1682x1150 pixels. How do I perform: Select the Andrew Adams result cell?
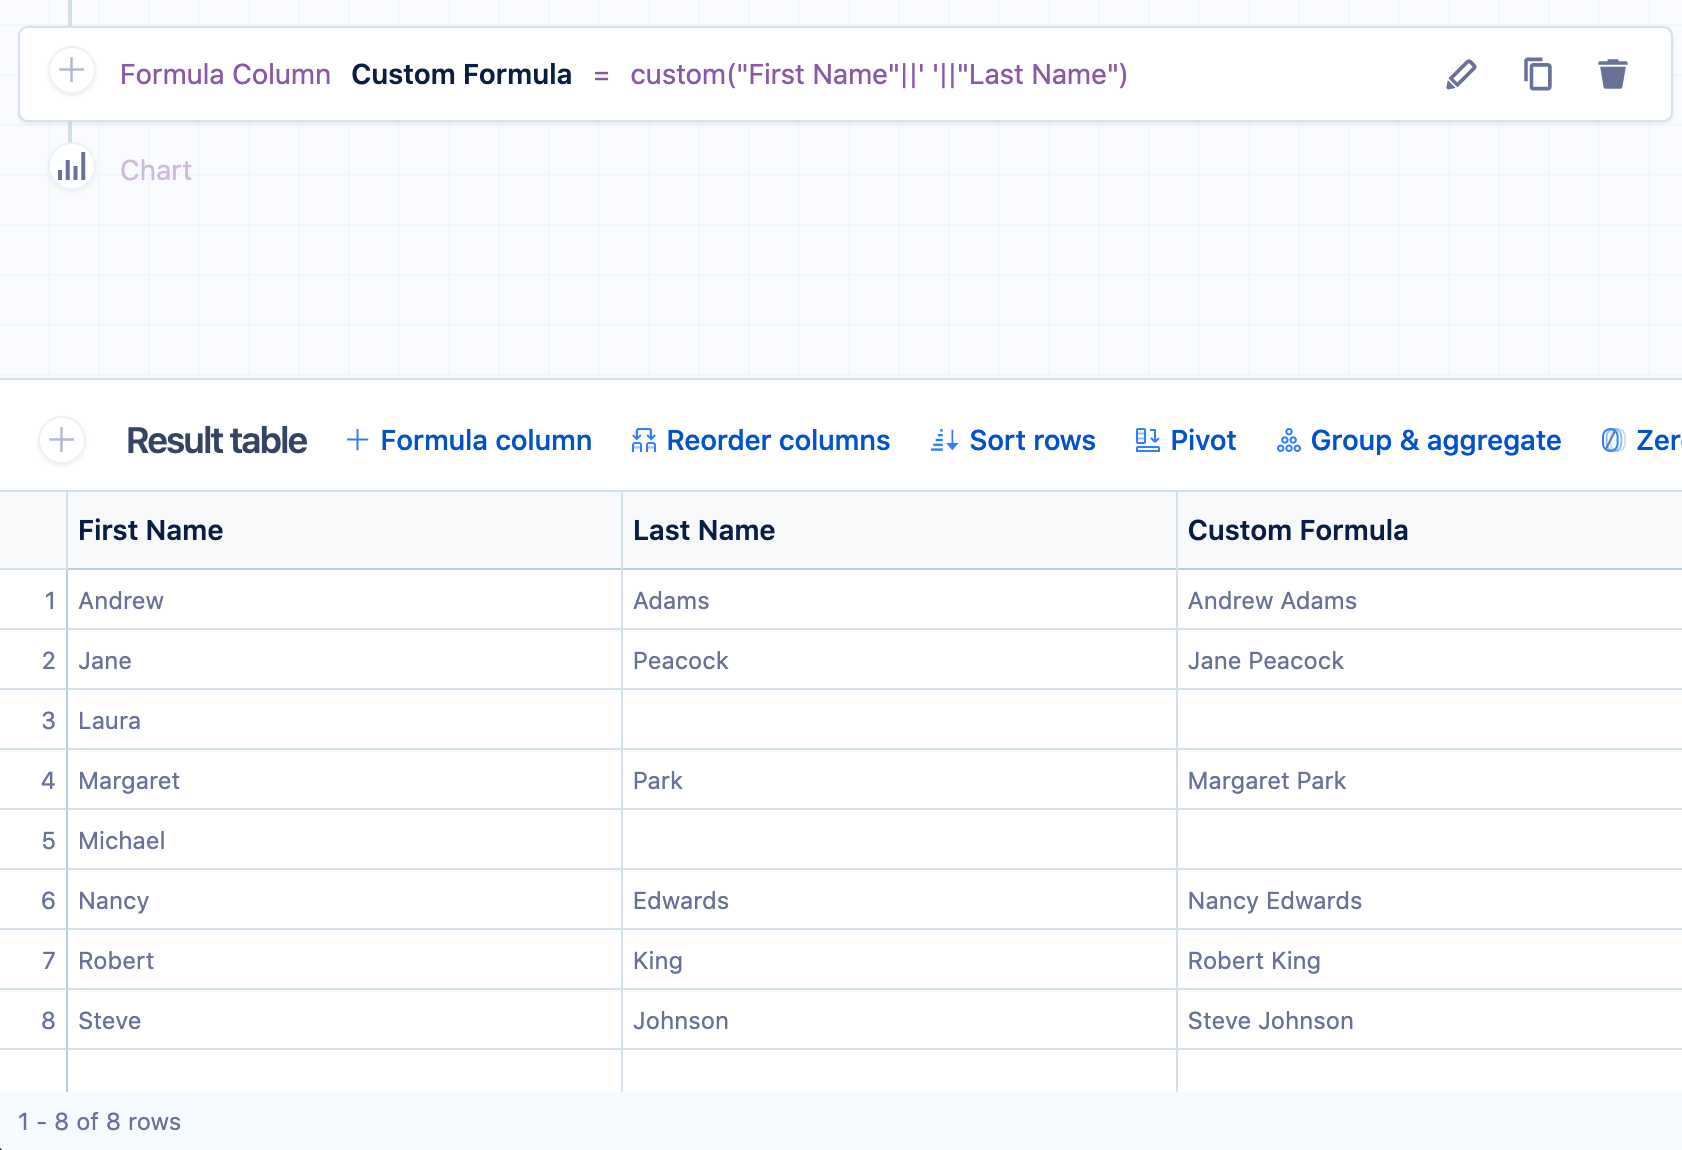click(1272, 600)
